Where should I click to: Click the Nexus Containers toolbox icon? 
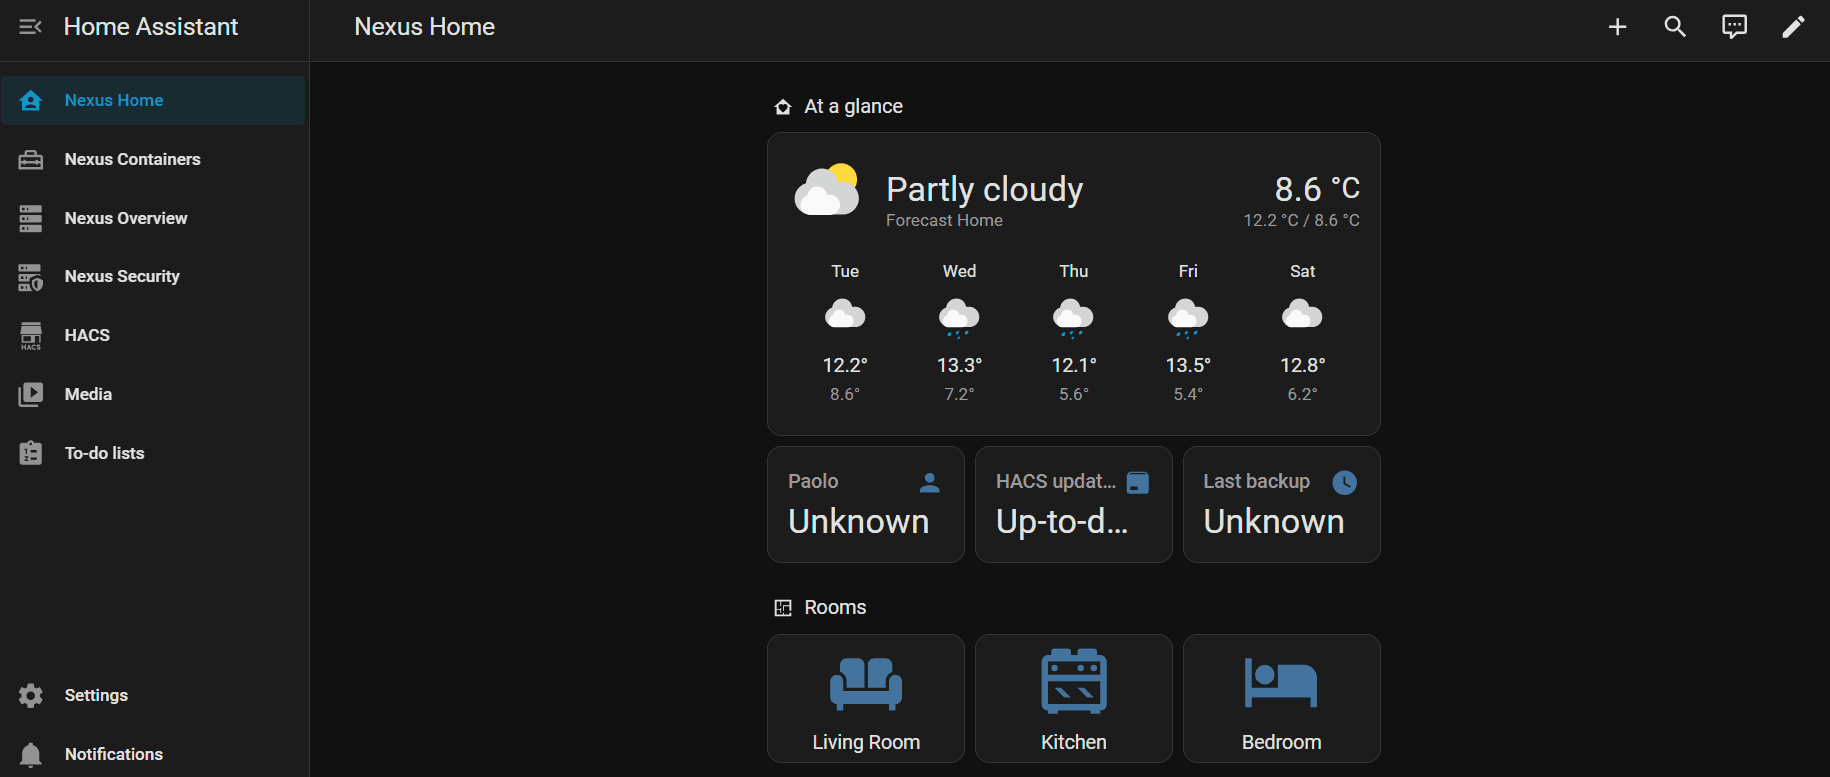pos(31,159)
